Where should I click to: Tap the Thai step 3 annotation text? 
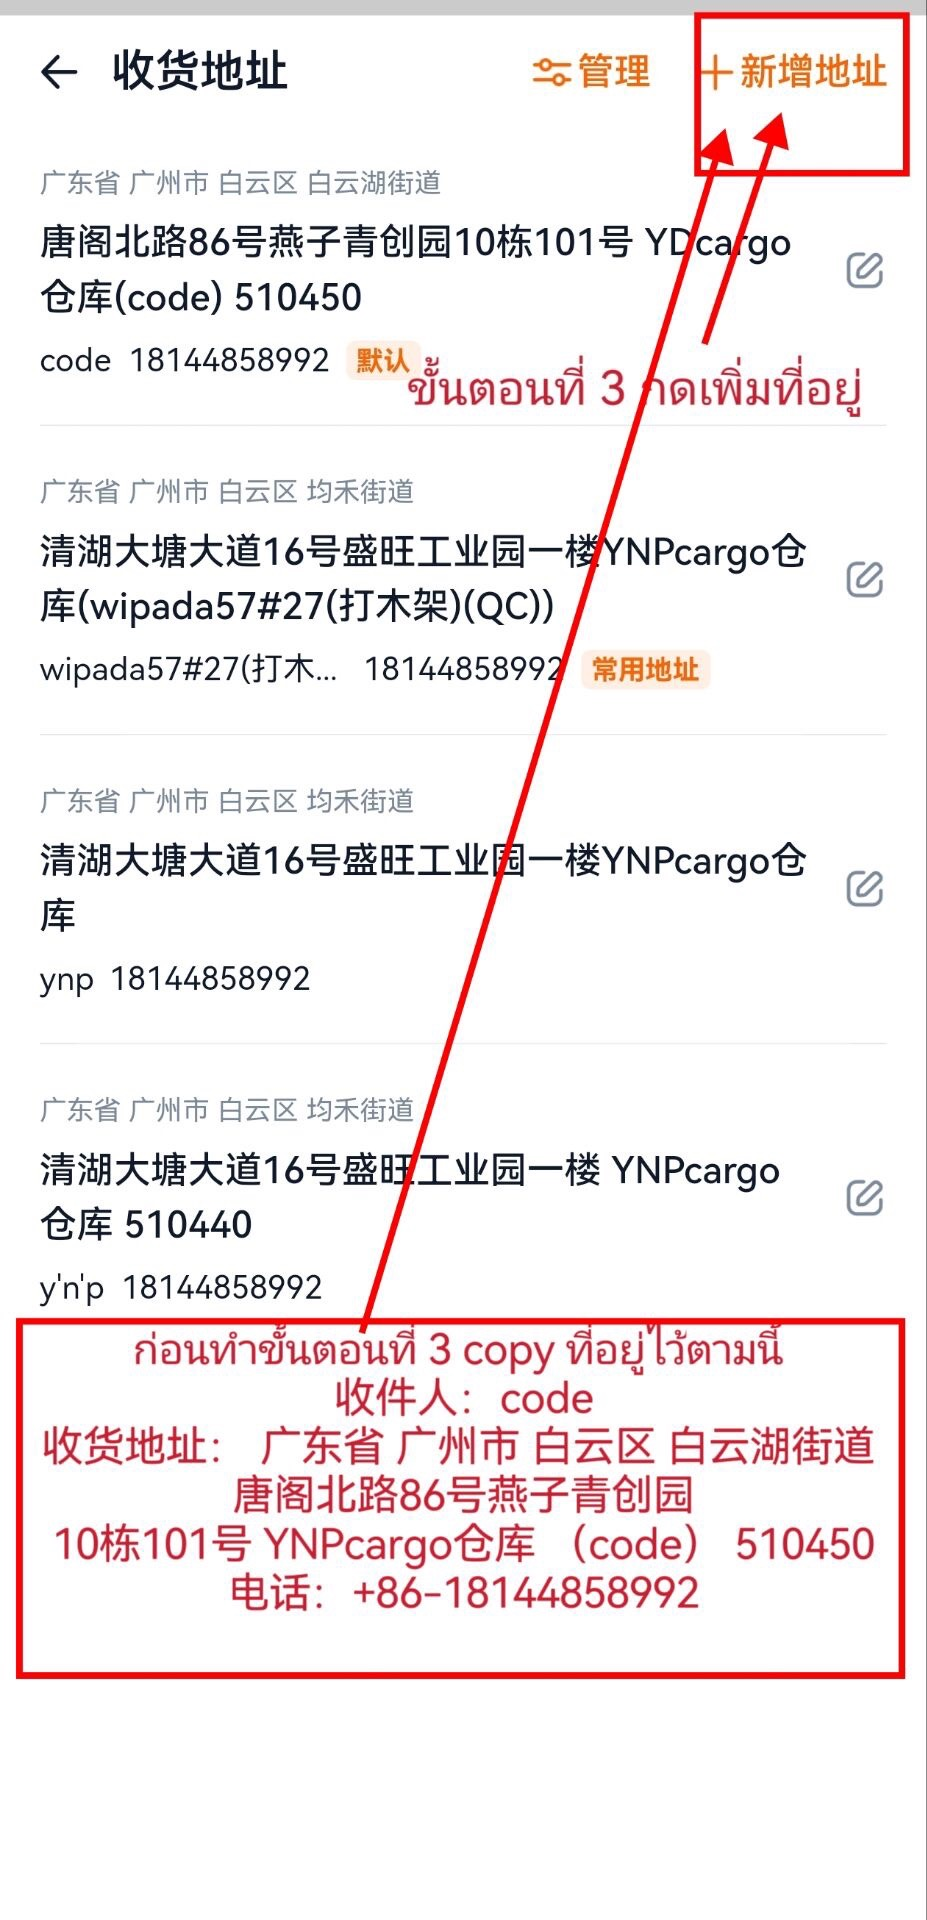[x=635, y=388]
